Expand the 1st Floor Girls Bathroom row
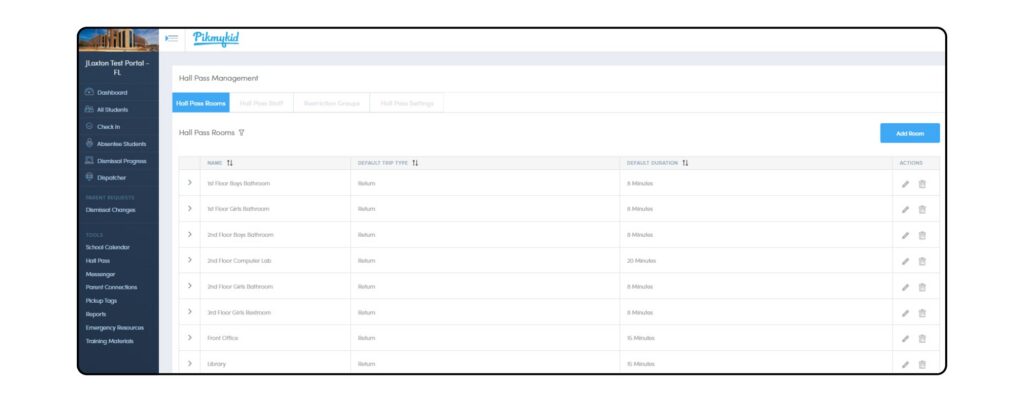The height and width of the screenshot is (404, 1024). point(189,209)
